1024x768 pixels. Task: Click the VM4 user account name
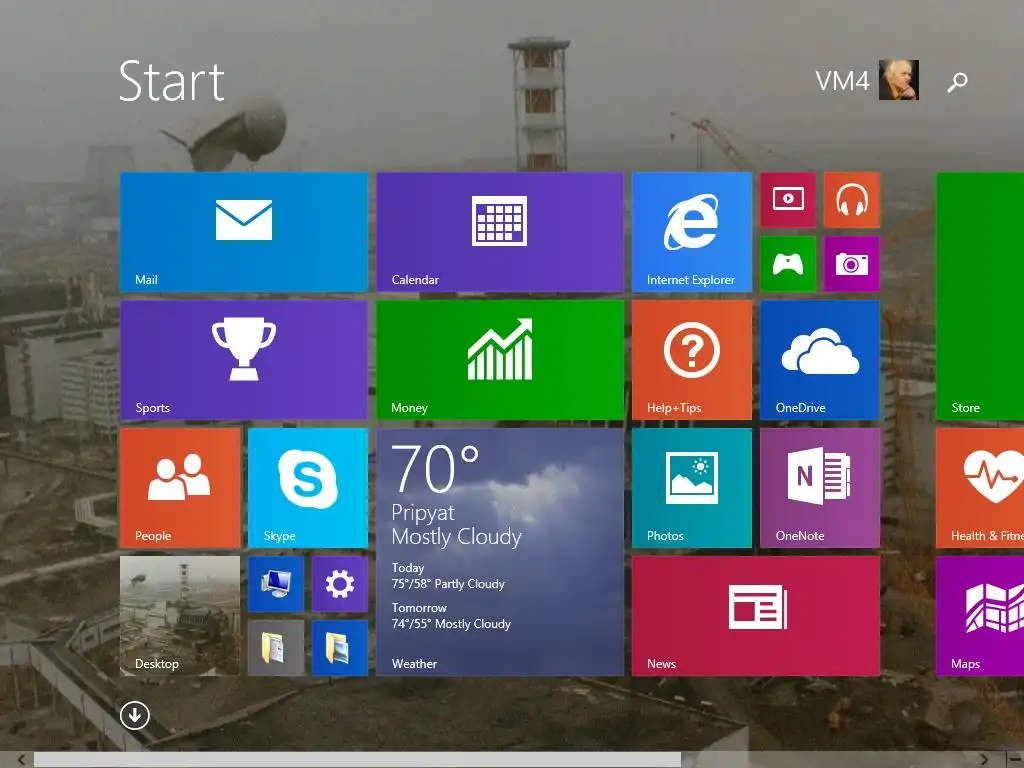tap(842, 81)
